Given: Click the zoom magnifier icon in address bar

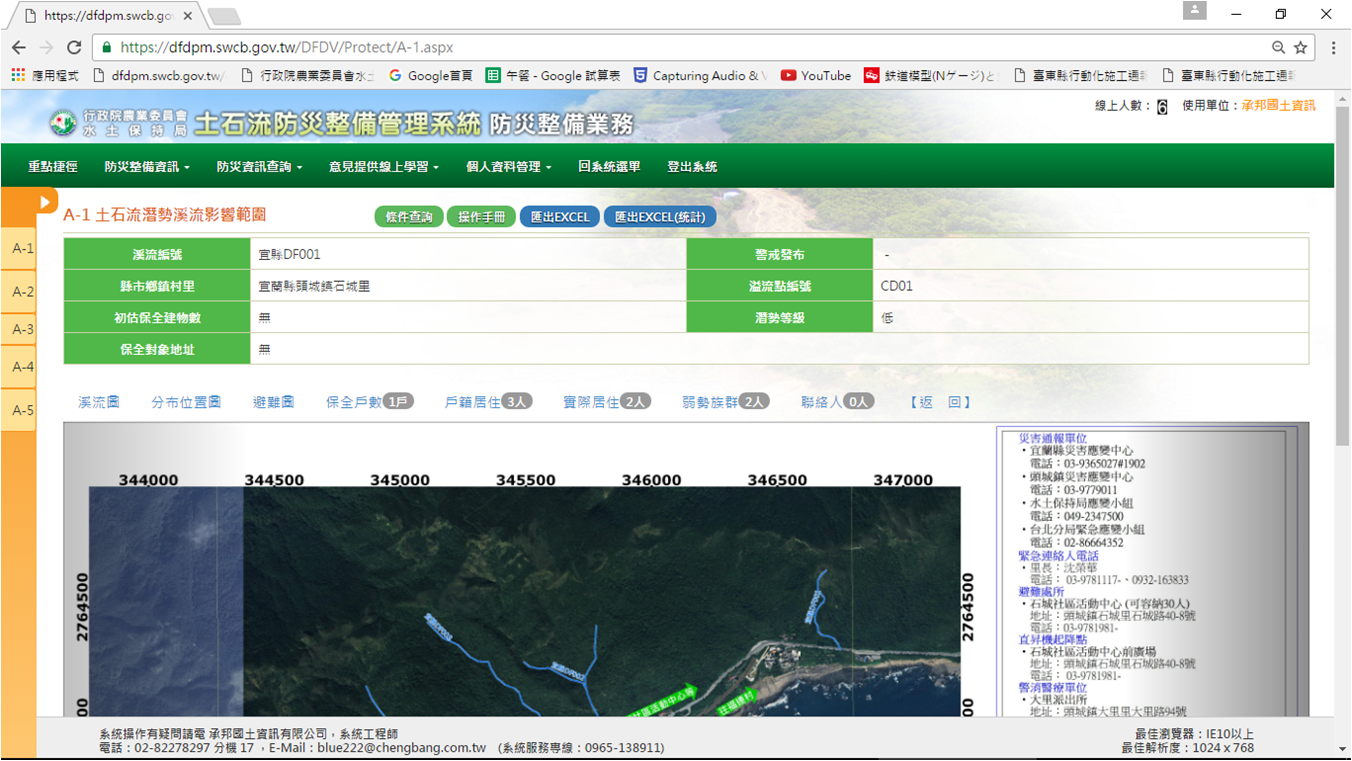Looking at the screenshot, I should click(1278, 47).
